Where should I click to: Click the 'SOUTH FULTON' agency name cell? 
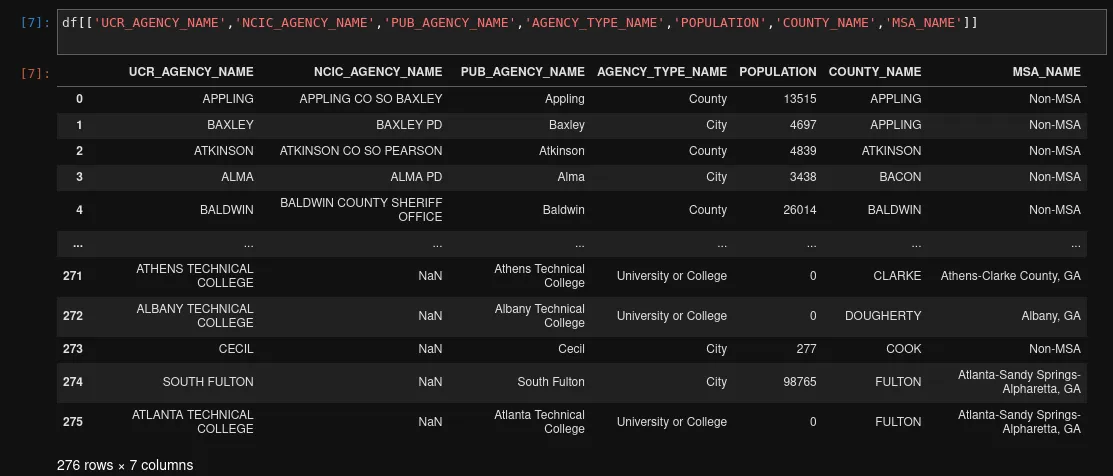click(208, 382)
